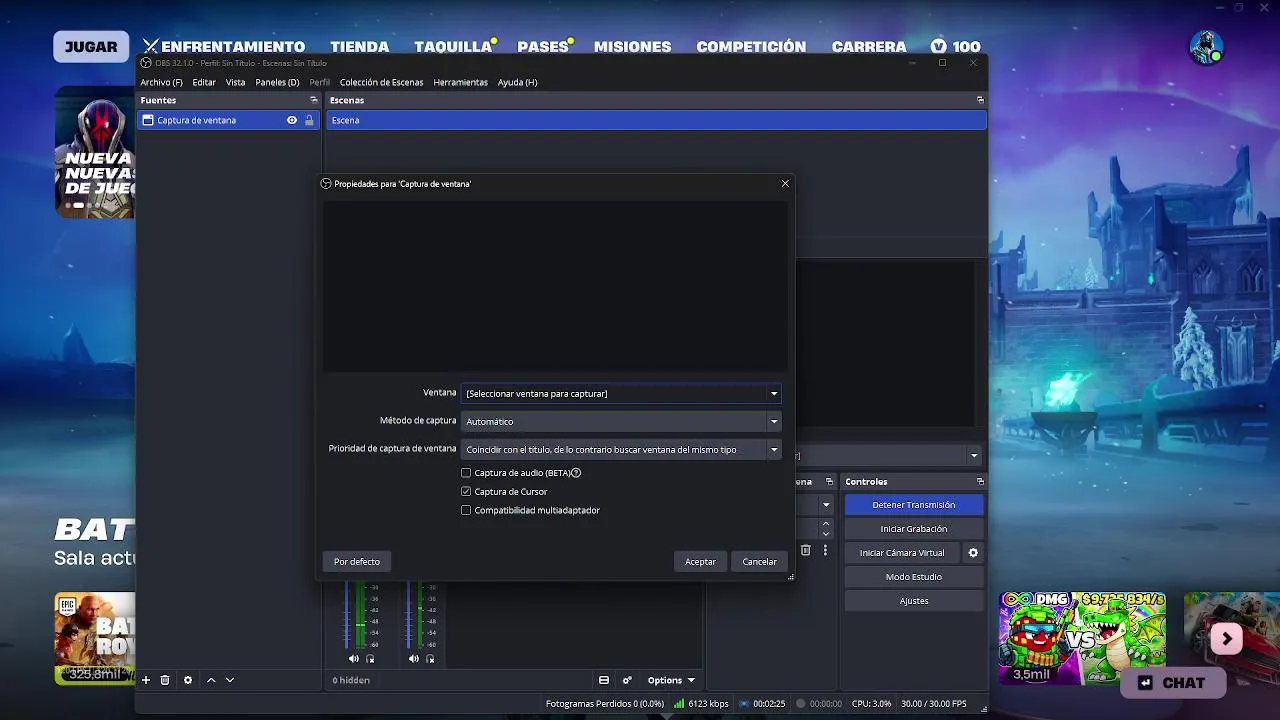Viewport: 1280px width, 720px height.
Task: Lock the Captura de ventana source
Action: coord(309,120)
